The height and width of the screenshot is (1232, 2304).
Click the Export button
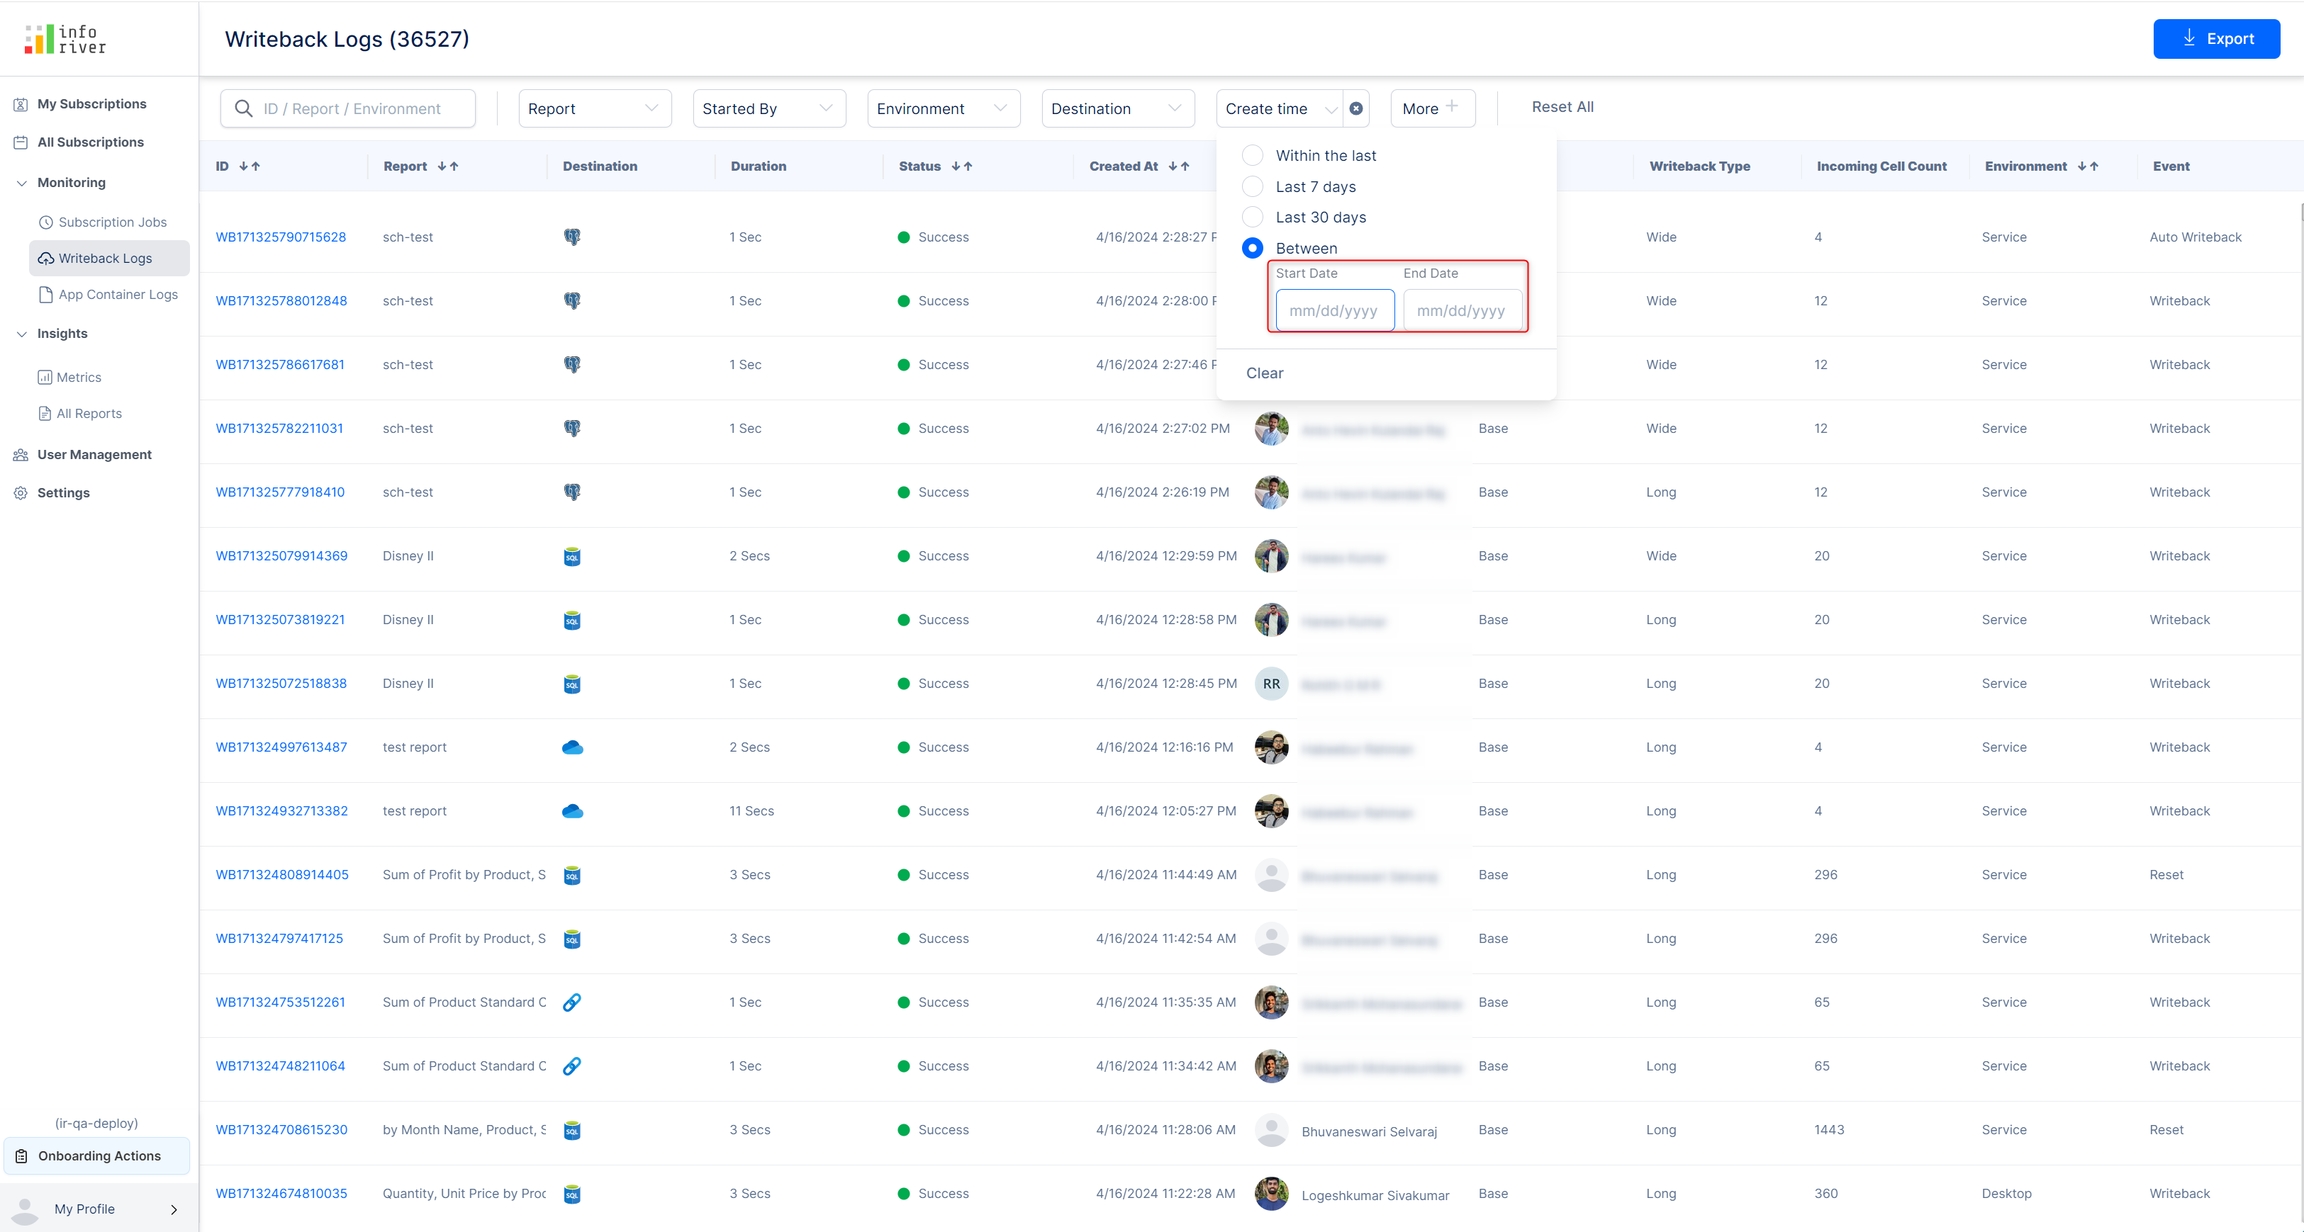(2216, 39)
